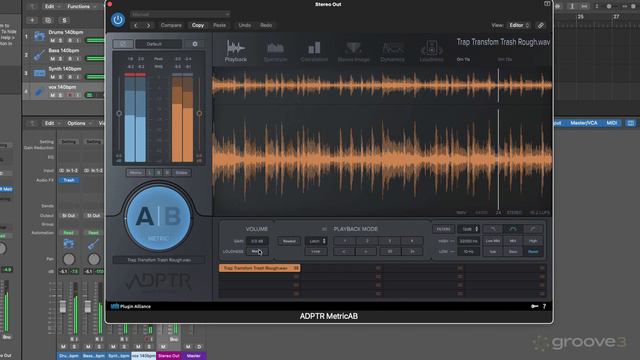The image size is (640, 360).
Task: Click the Sub filter preset
Action: pos(493,252)
